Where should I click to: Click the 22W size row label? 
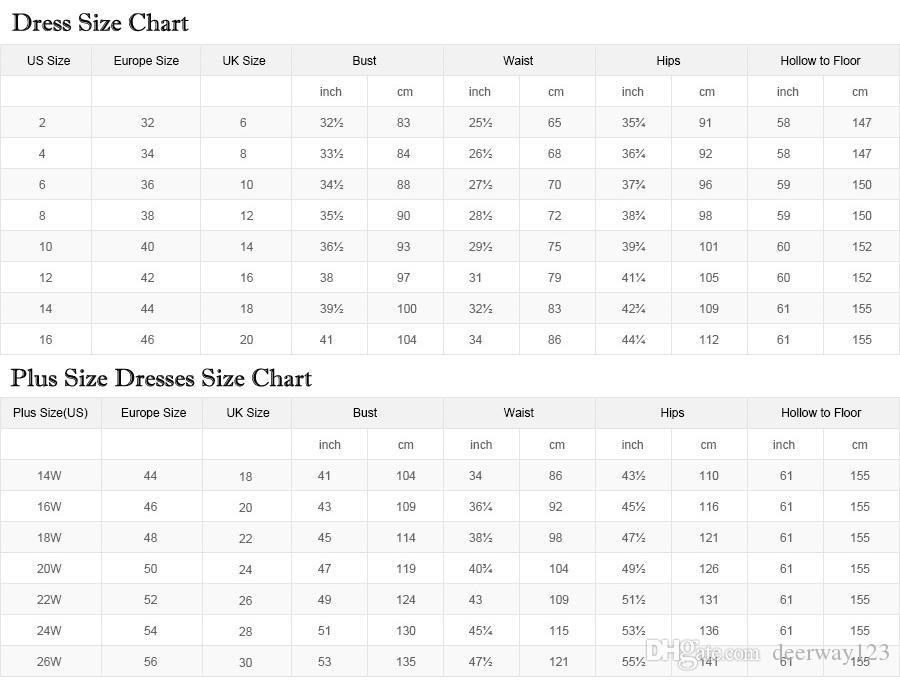[50, 600]
